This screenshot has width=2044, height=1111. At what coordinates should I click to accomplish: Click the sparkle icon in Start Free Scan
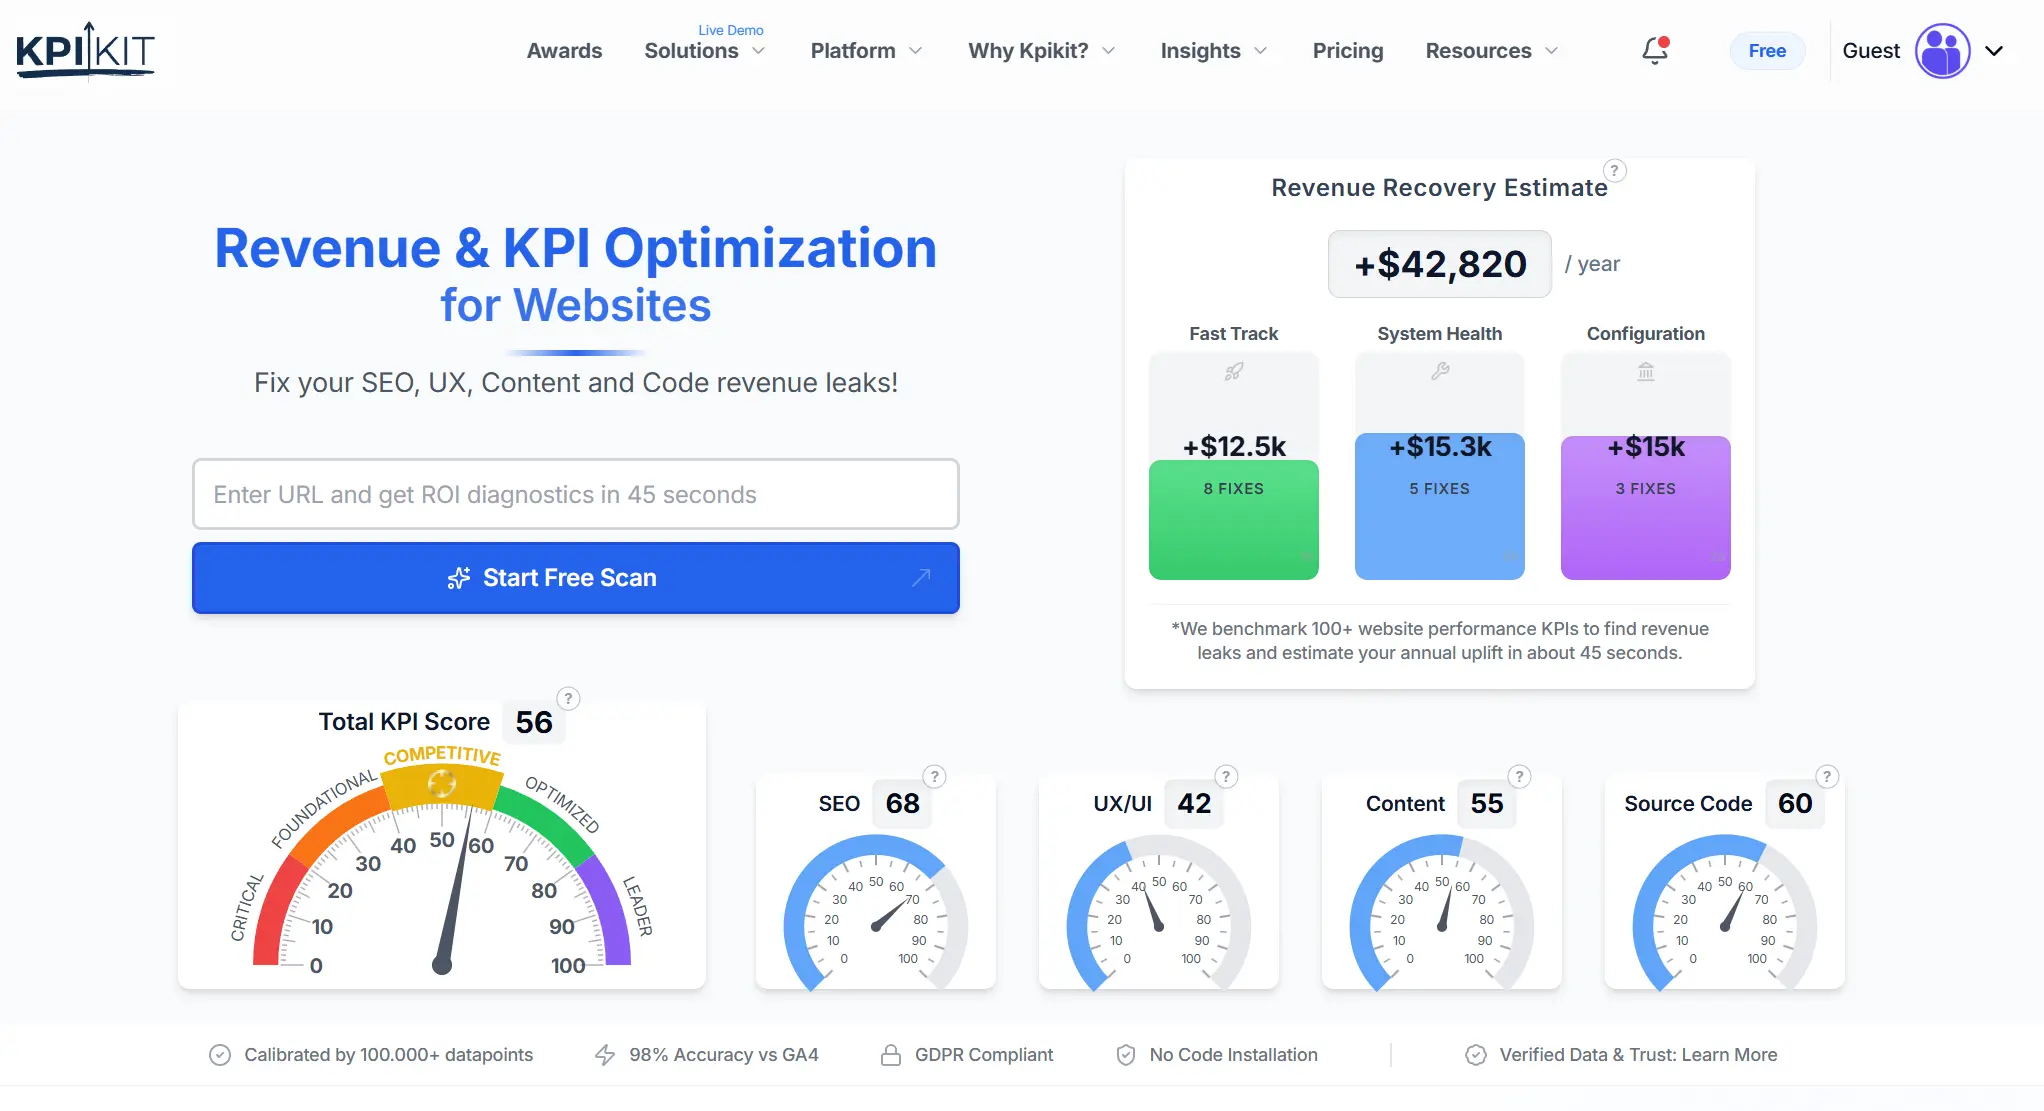459,578
